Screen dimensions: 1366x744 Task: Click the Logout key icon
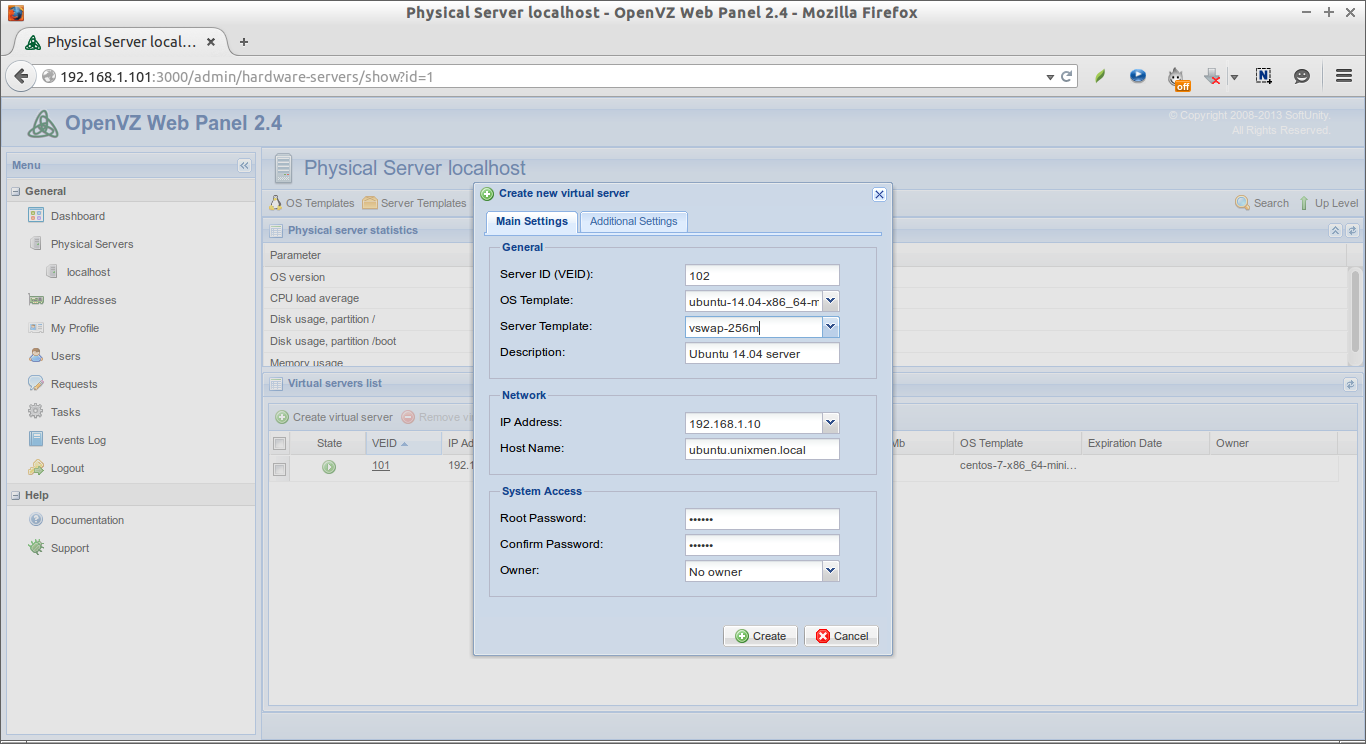36,468
